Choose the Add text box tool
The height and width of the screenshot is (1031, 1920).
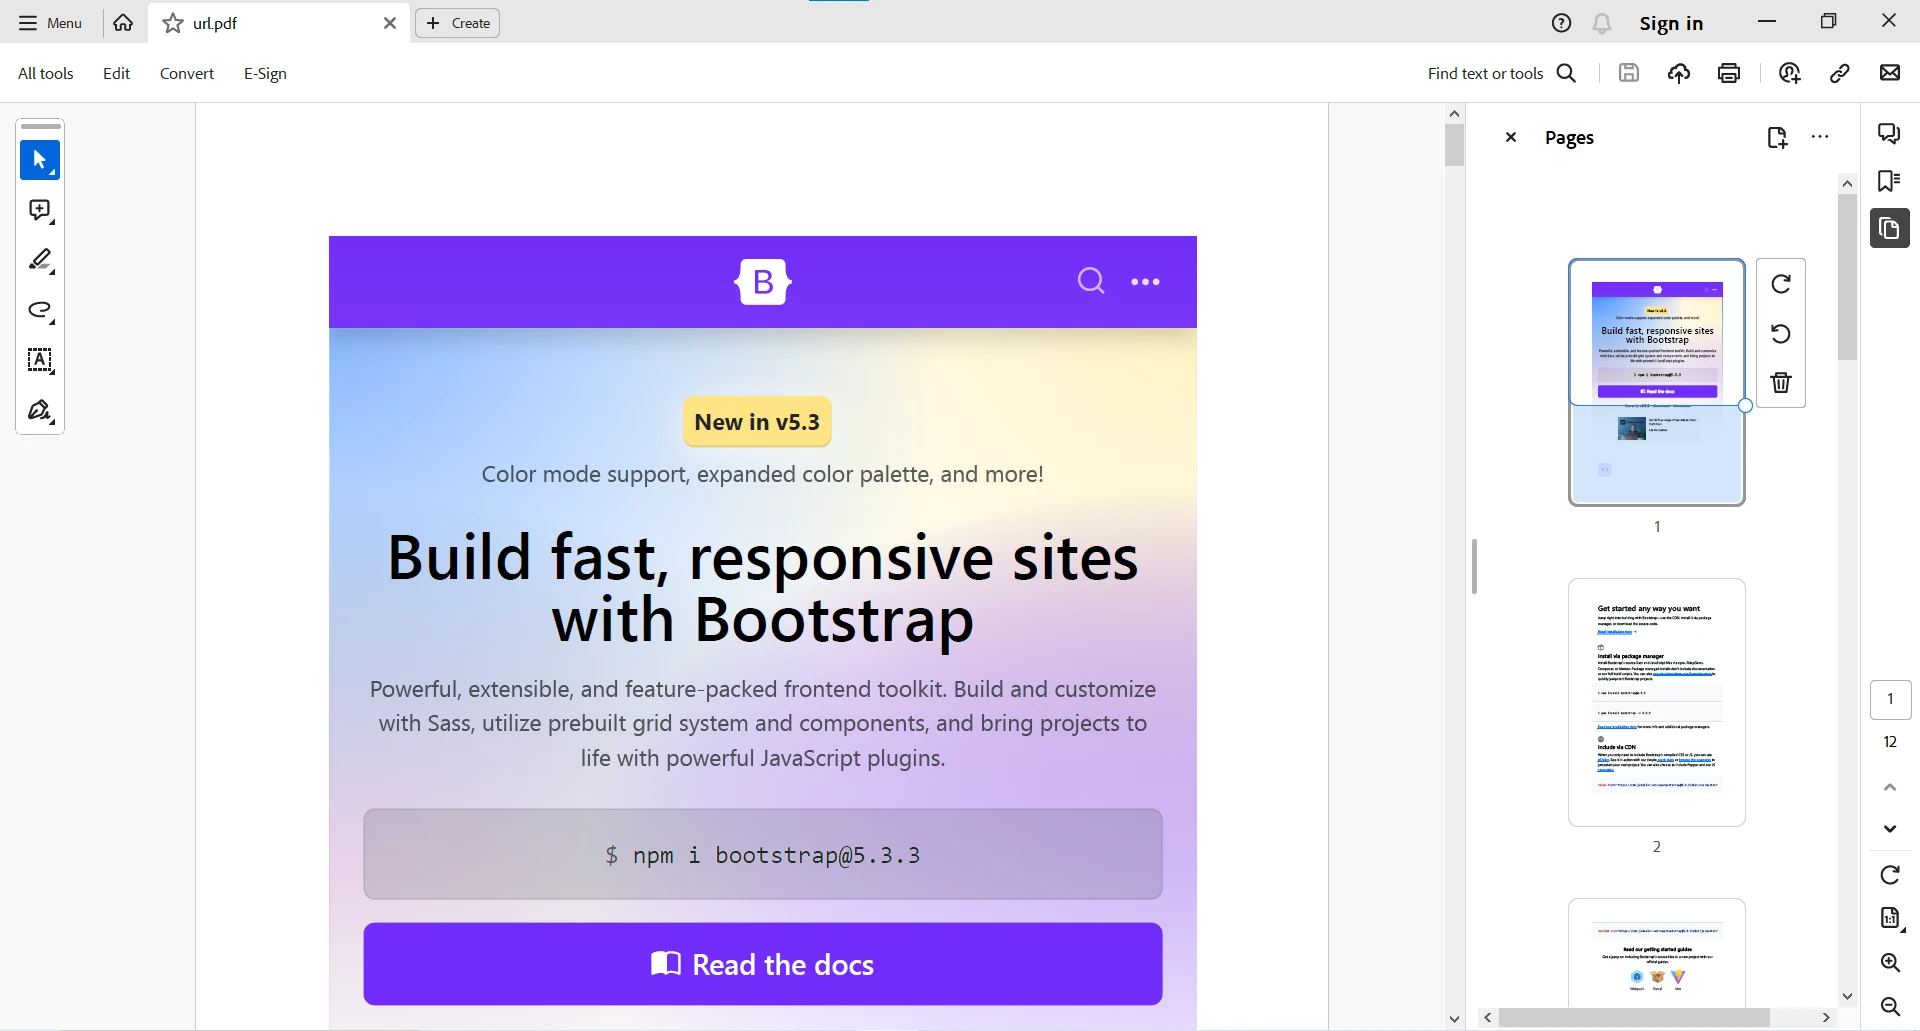click(x=40, y=360)
